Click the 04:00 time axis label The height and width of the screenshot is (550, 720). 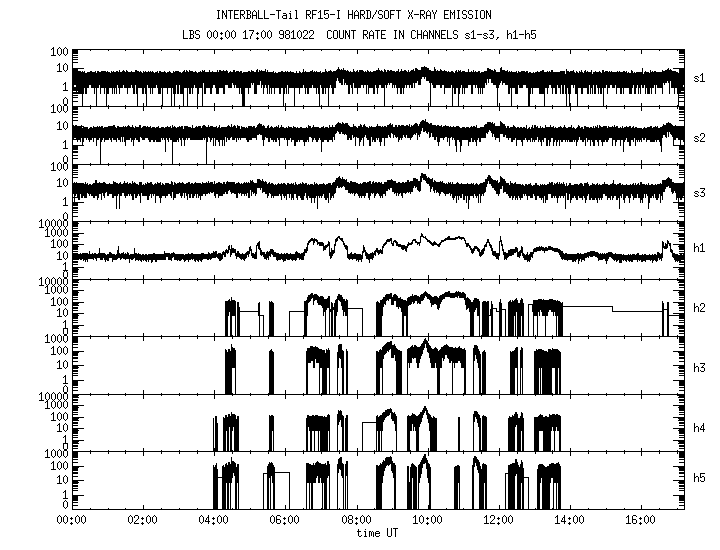(214, 520)
